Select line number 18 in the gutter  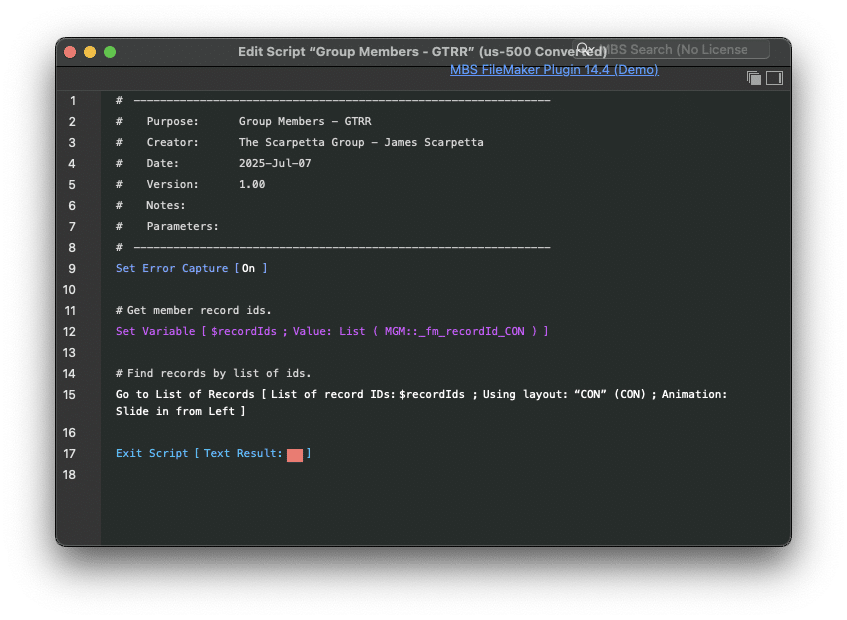point(69,475)
